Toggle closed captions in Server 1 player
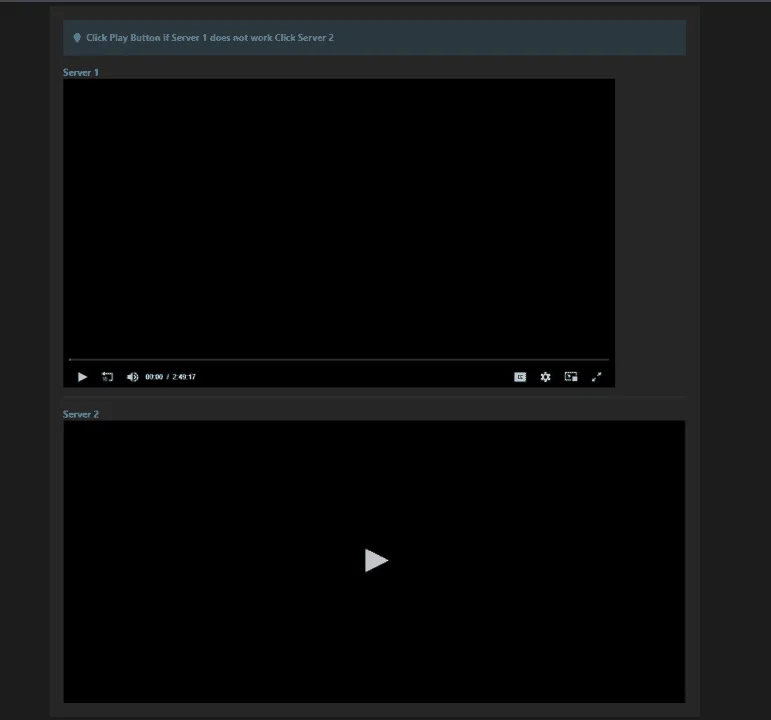The height and width of the screenshot is (720, 771). coord(520,377)
